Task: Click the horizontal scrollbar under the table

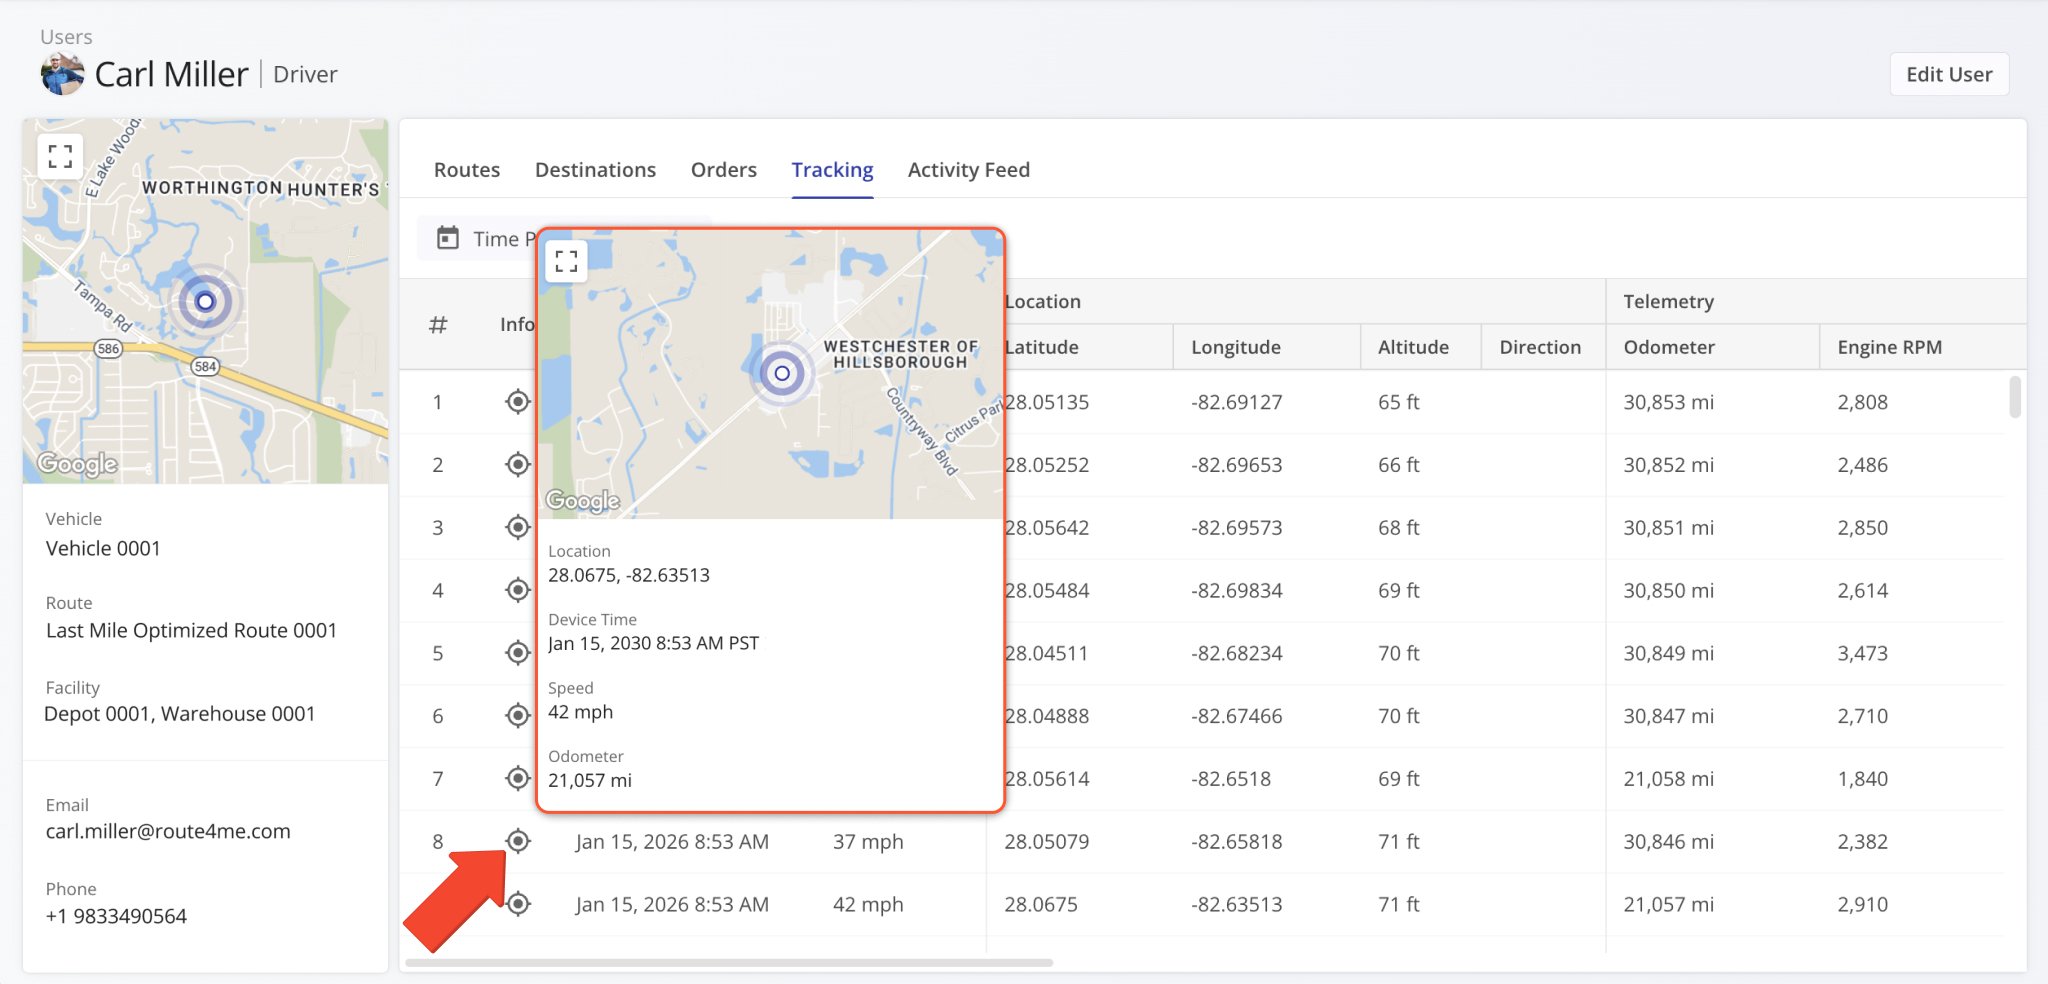Action: point(728,963)
